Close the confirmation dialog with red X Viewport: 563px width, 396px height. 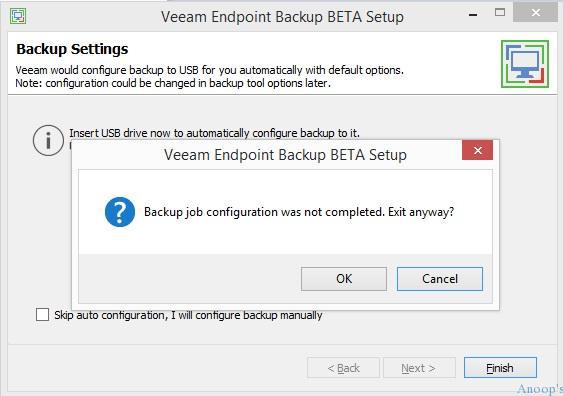click(x=478, y=150)
